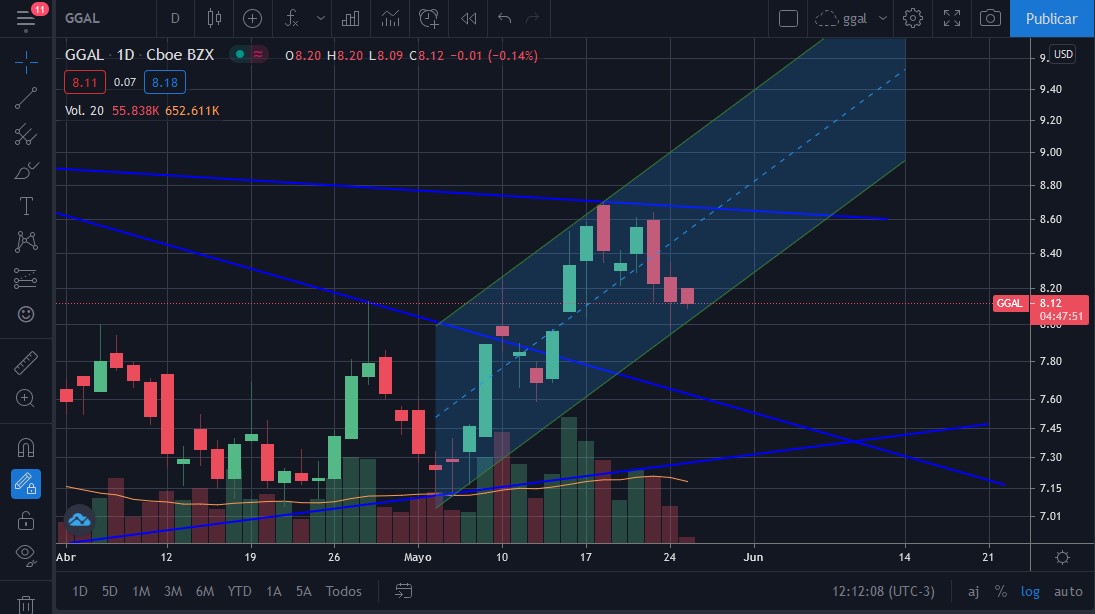Click the Vol. 20 indicator legend
Screen dimensions: 1095x614
click(84, 110)
